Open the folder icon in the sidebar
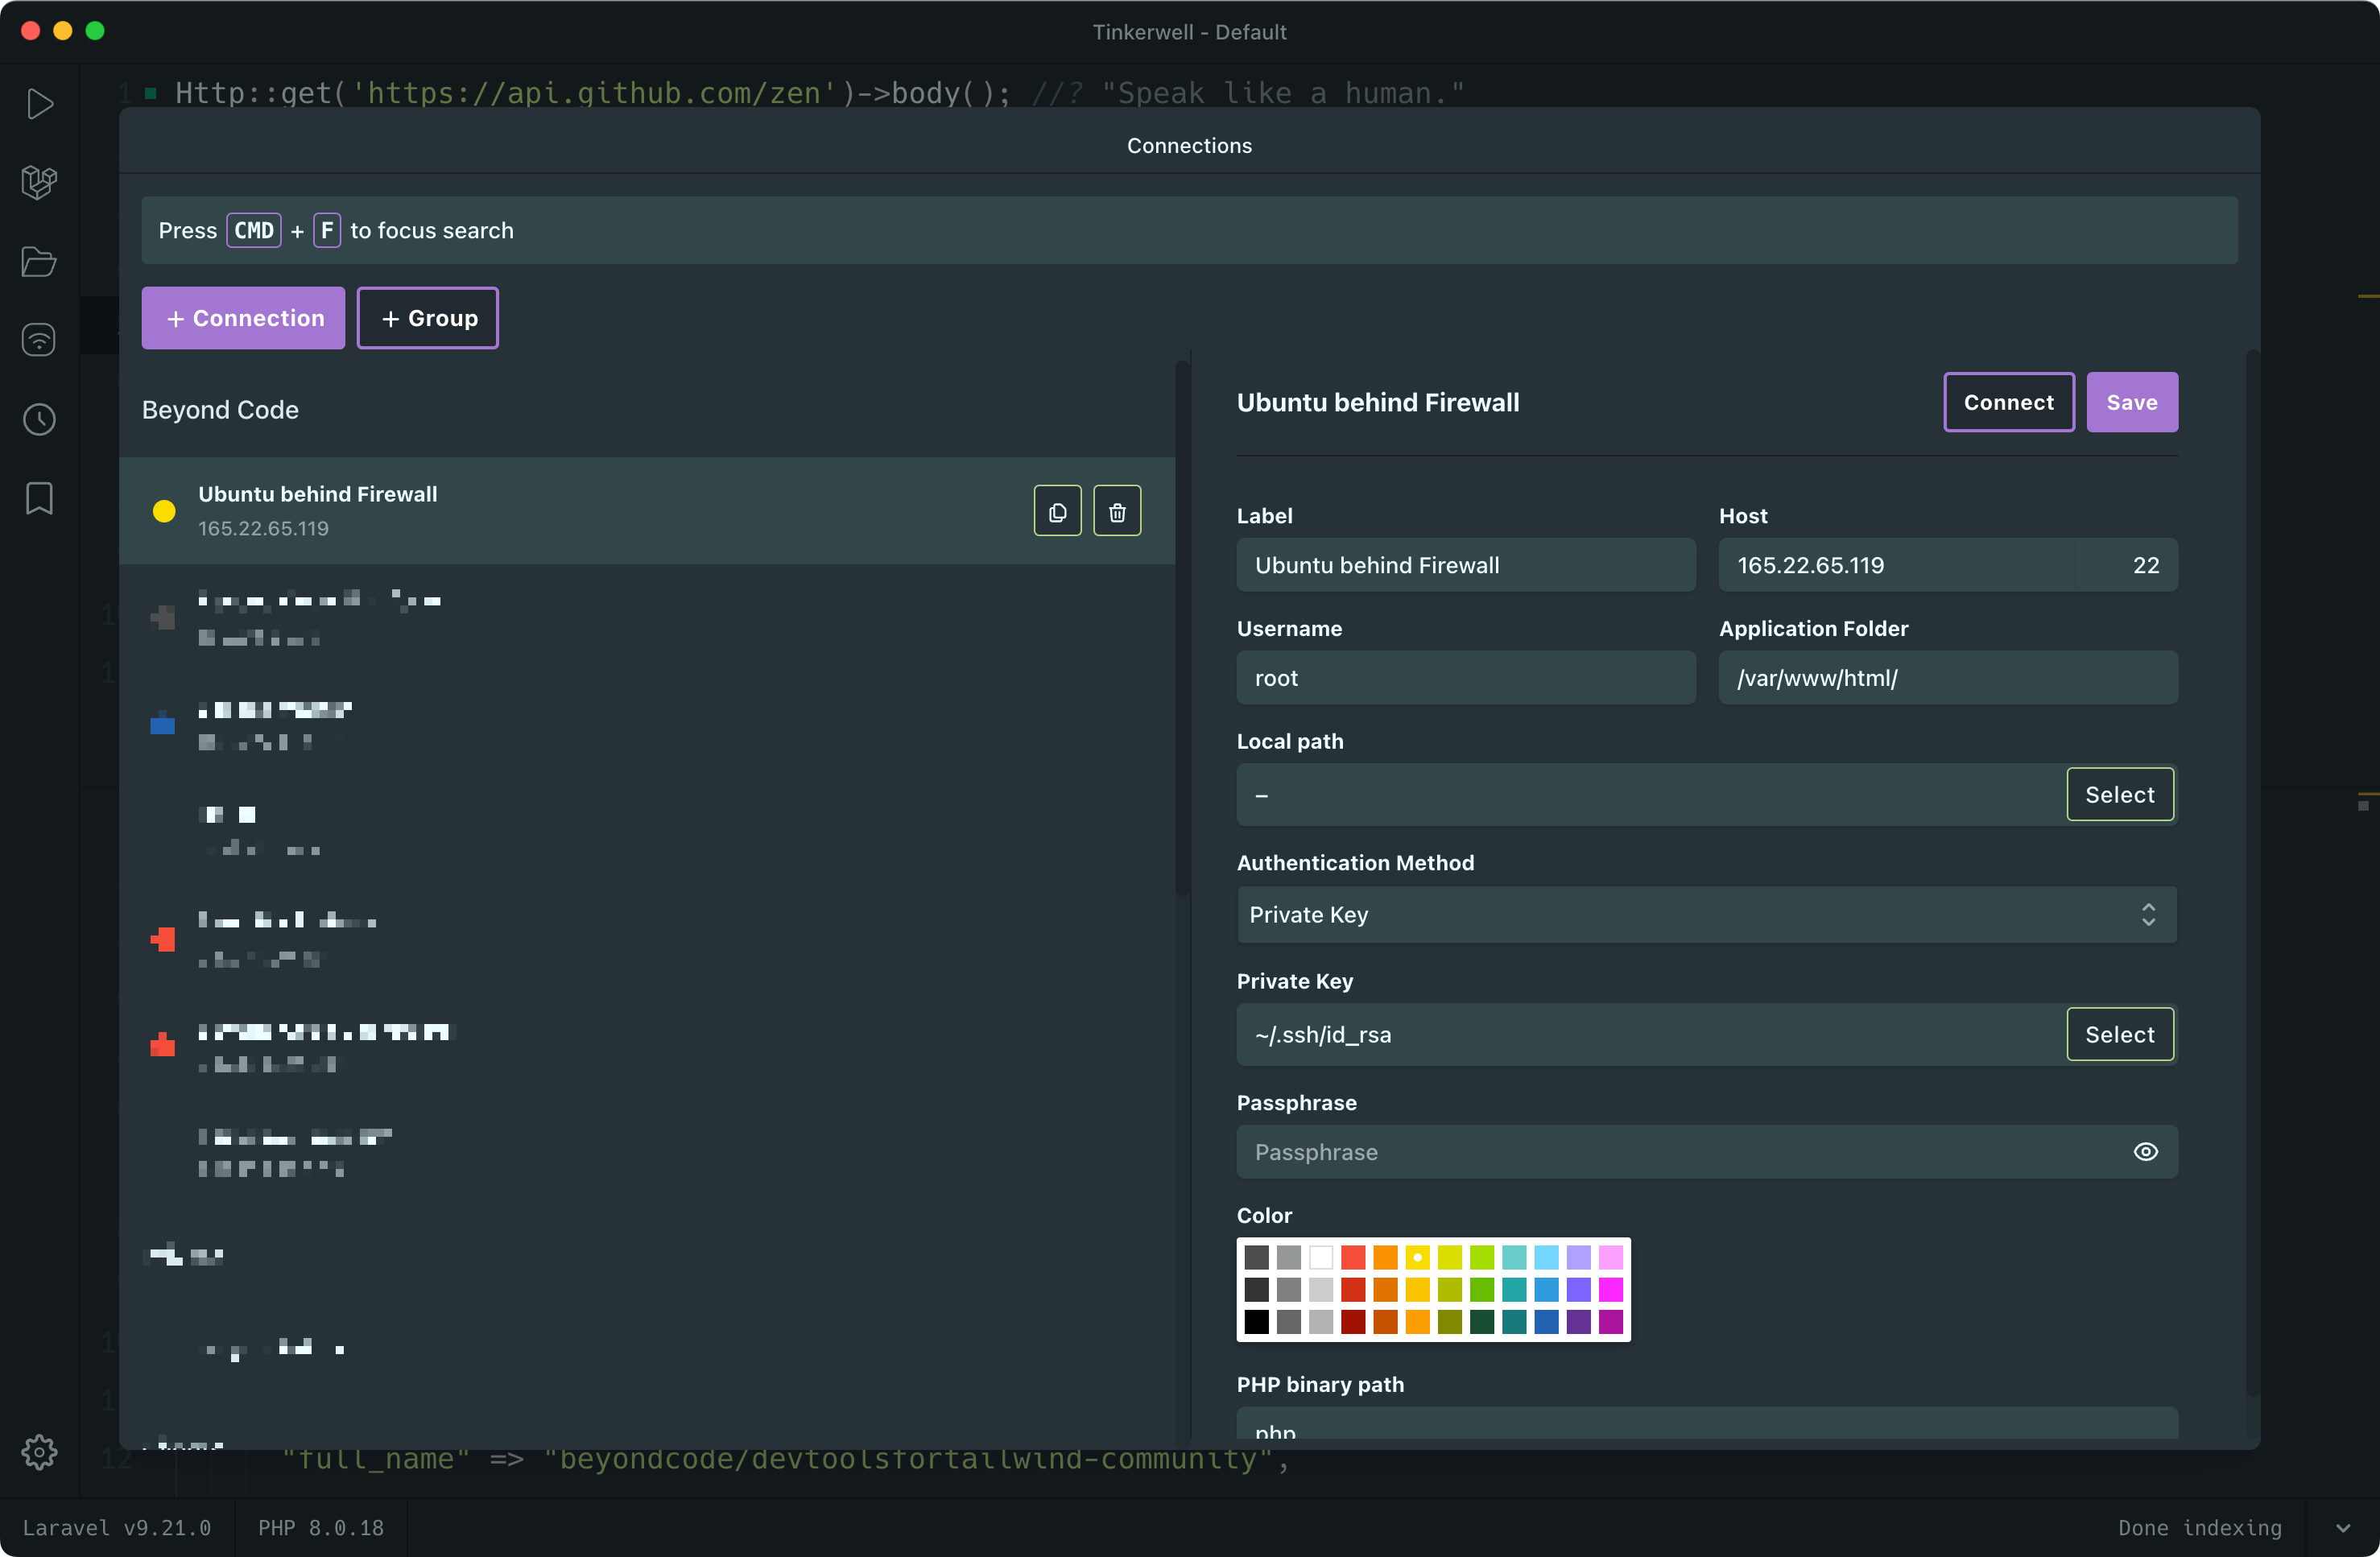The width and height of the screenshot is (2380, 1557). pyautogui.click(x=39, y=262)
